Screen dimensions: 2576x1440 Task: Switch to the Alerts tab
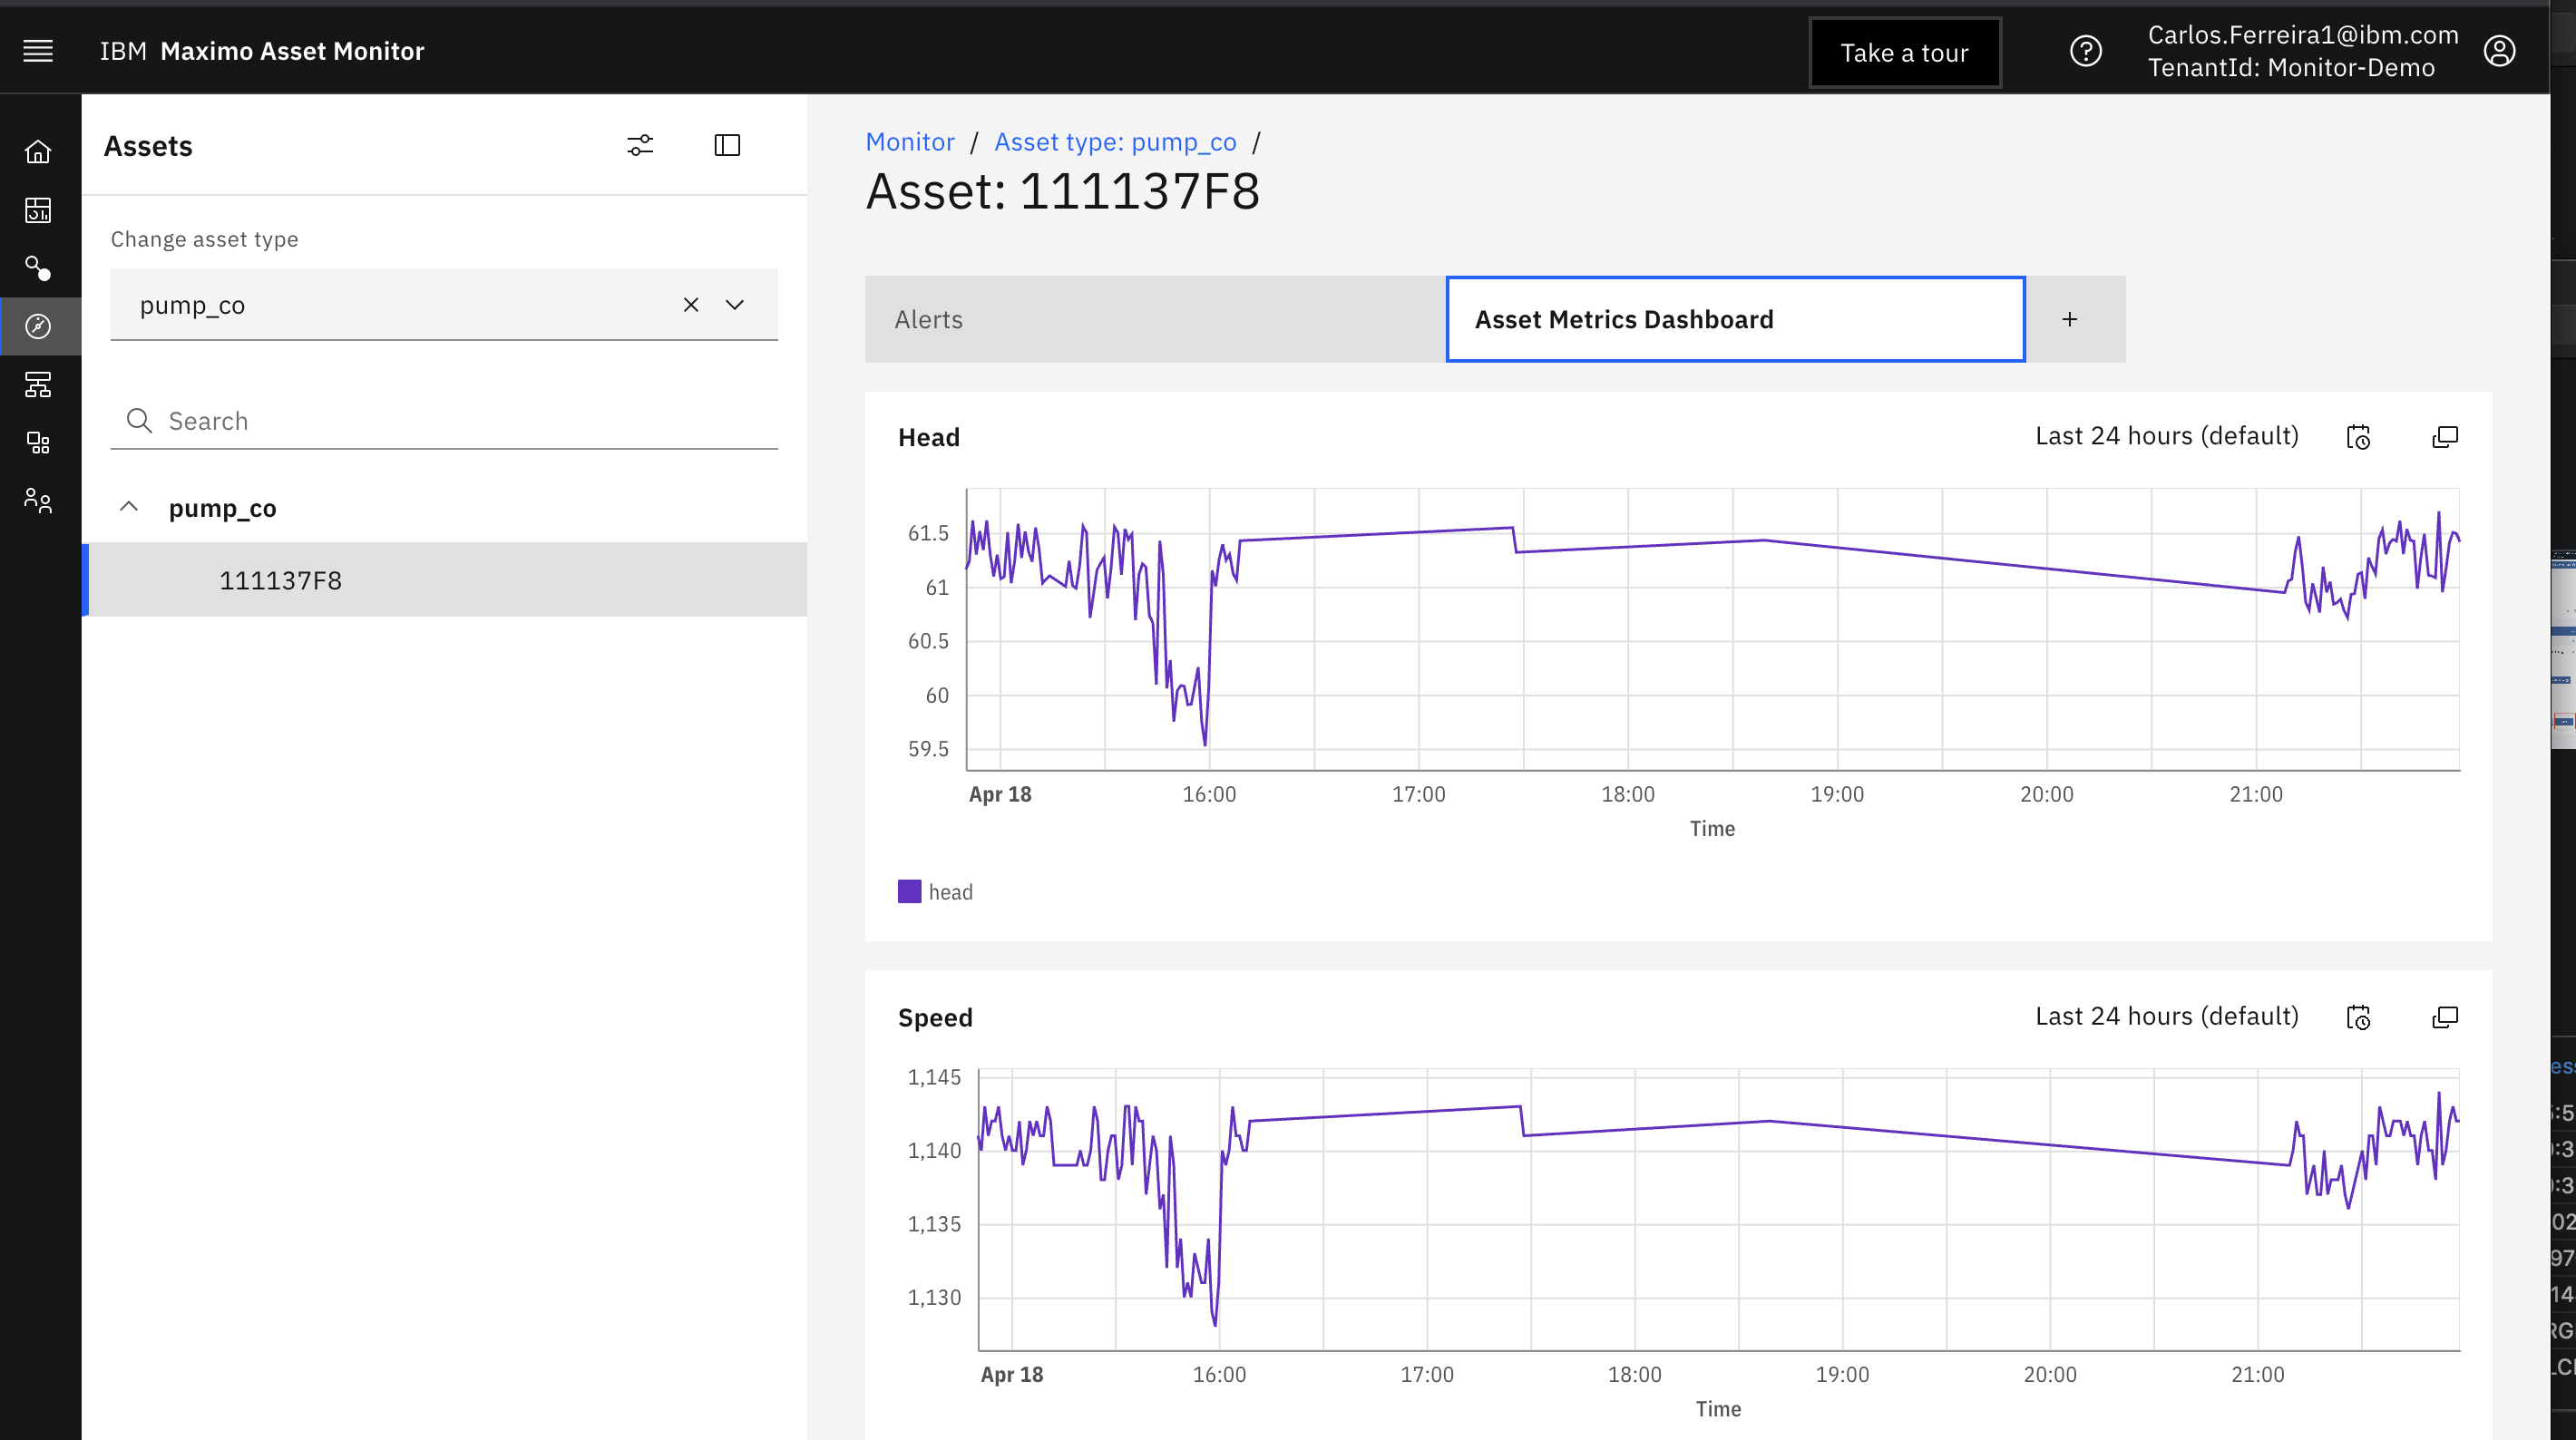[x=1155, y=319]
